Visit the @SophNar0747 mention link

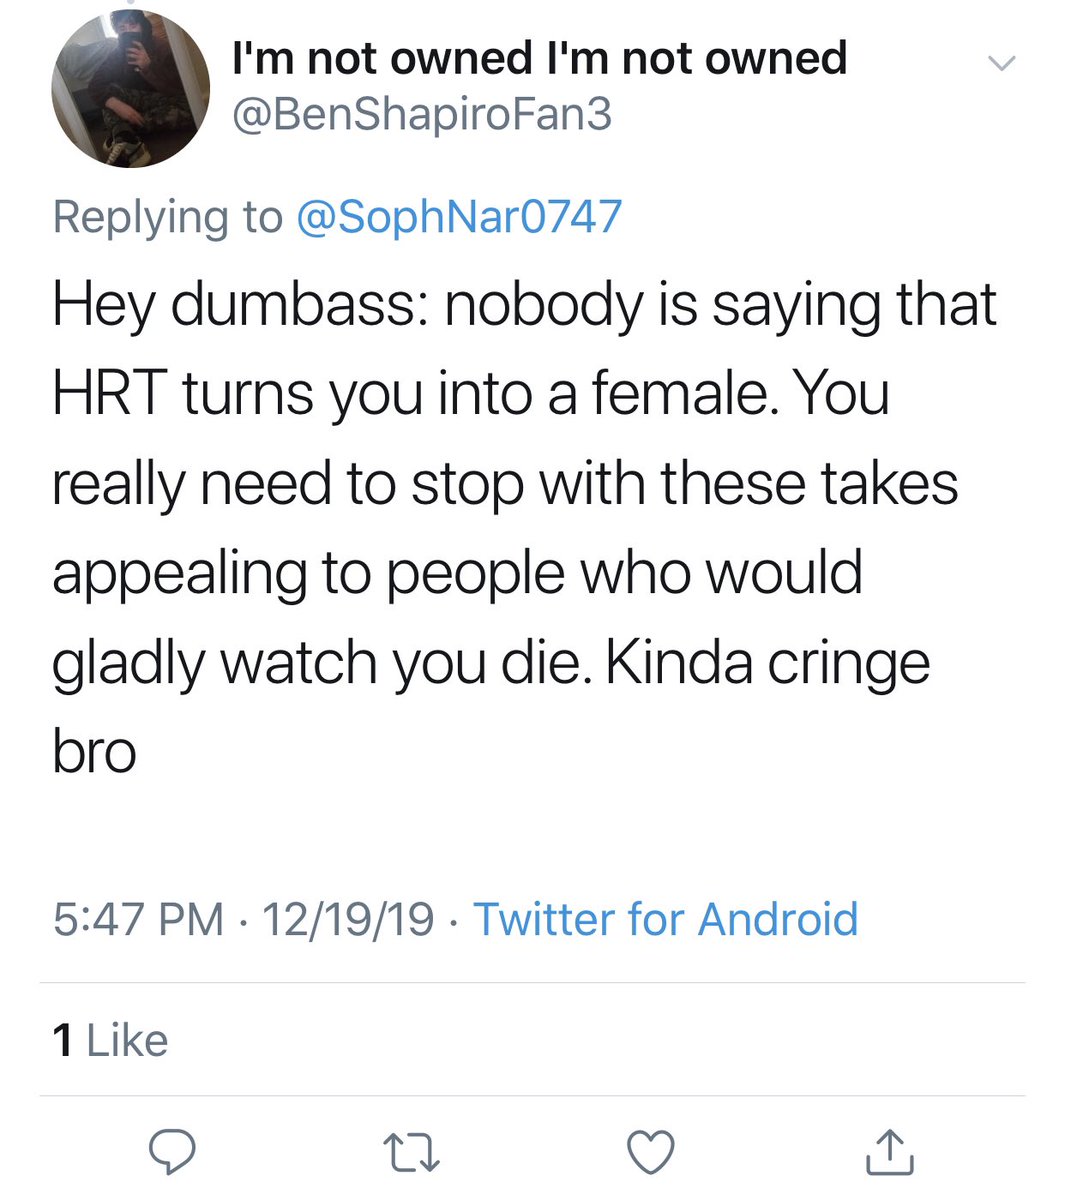(x=459, y=216)
